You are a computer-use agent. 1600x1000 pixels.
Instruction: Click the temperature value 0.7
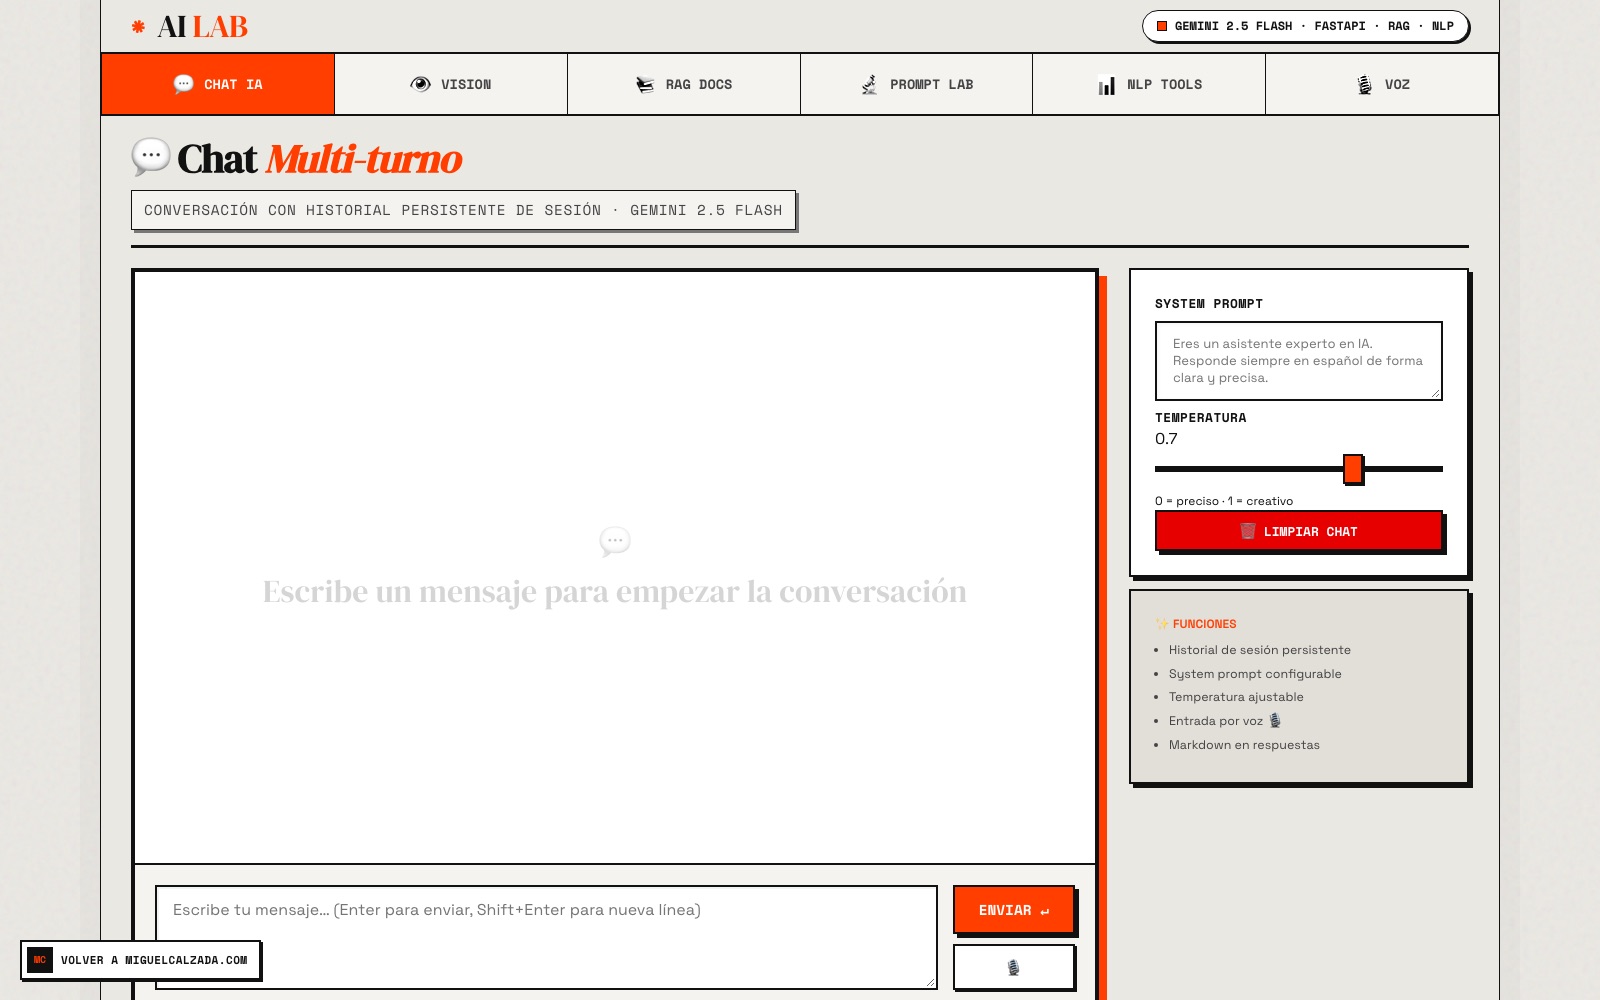pyautogui.click(x=1166, y=439)
